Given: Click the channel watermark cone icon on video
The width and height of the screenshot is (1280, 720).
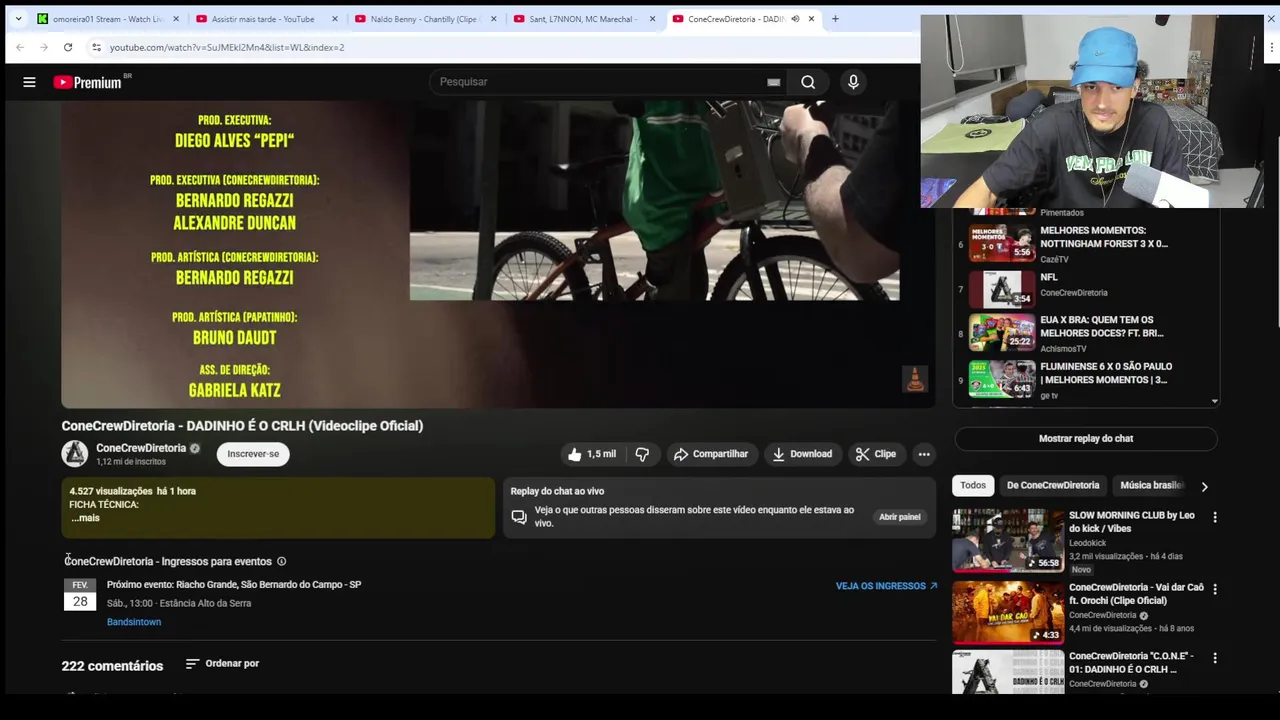Looking at the screenshot, I should click(915, 378).
